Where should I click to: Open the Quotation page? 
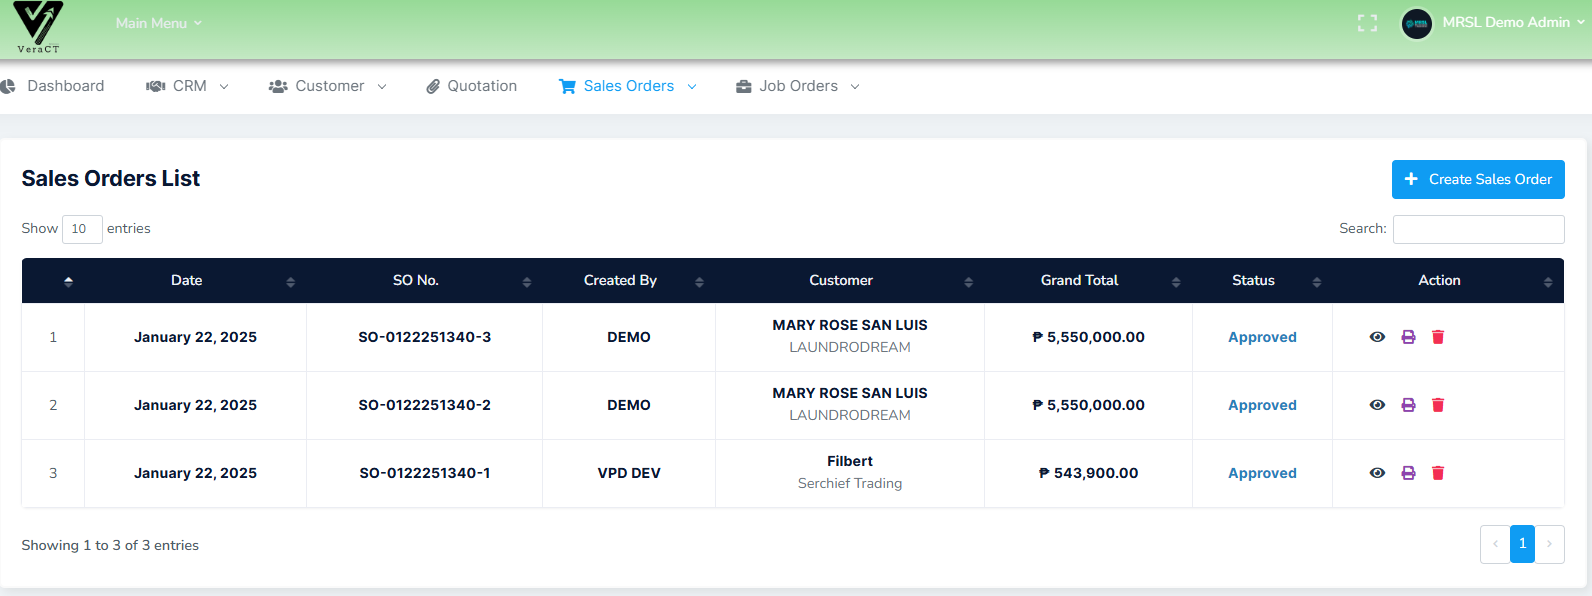[x=471, y=86]
